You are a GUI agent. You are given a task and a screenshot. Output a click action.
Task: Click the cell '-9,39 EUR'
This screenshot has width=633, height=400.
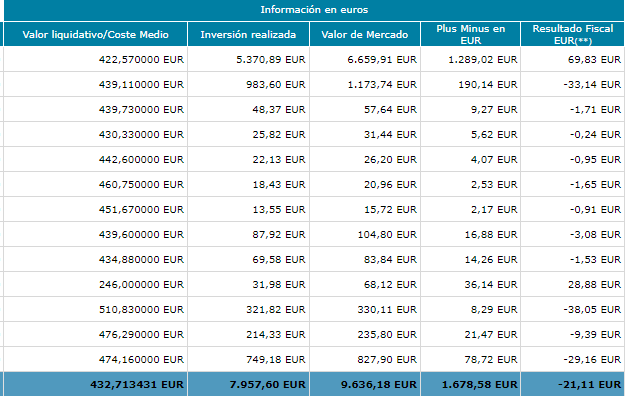coord(572,335)
